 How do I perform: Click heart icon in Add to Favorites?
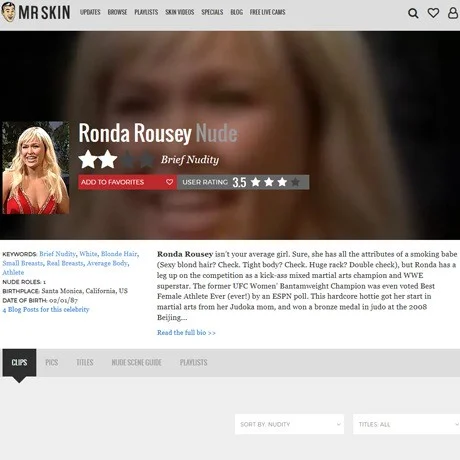[x=169, y=182]
